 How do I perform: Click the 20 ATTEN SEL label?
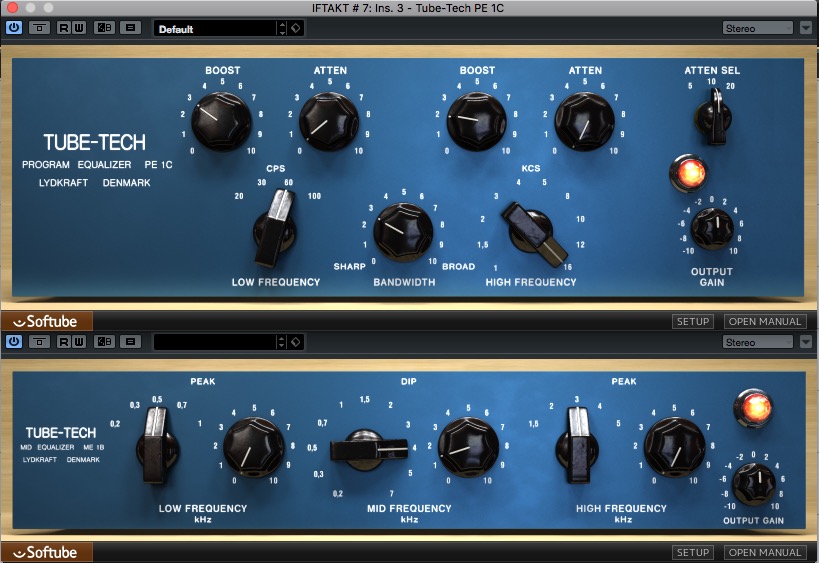[730, 86]
